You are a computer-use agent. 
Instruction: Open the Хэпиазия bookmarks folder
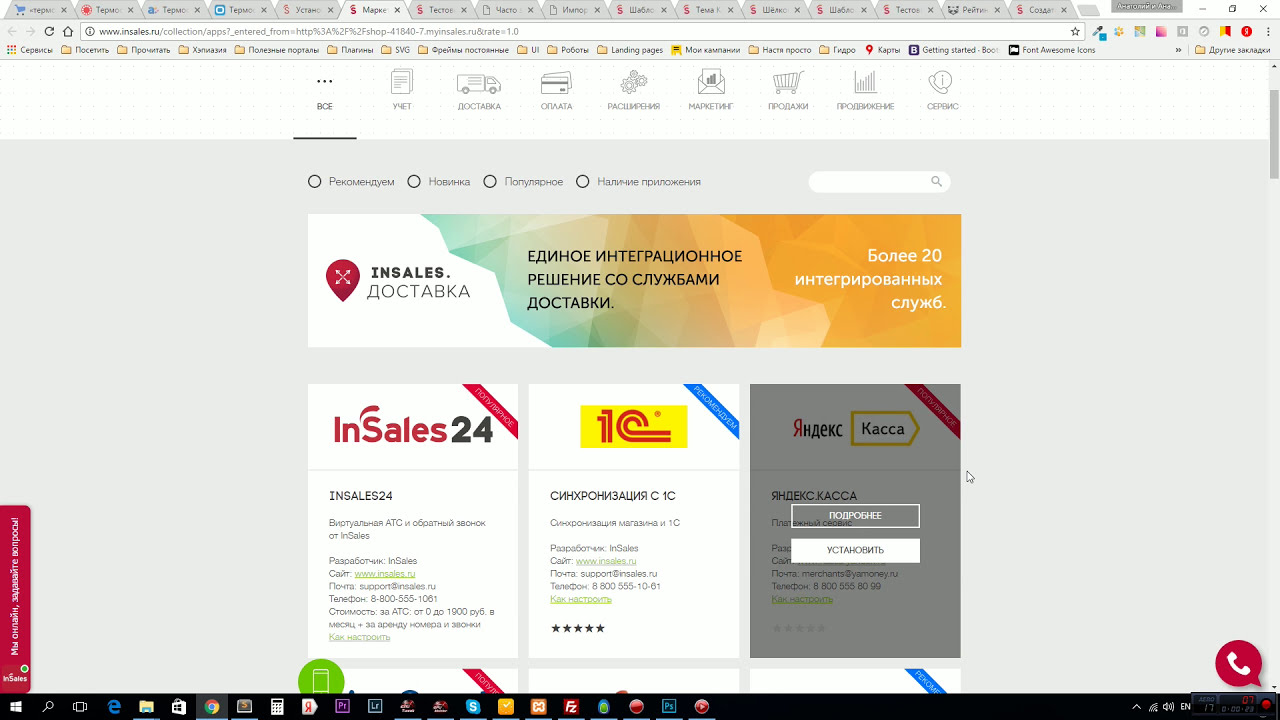(204, 50)
